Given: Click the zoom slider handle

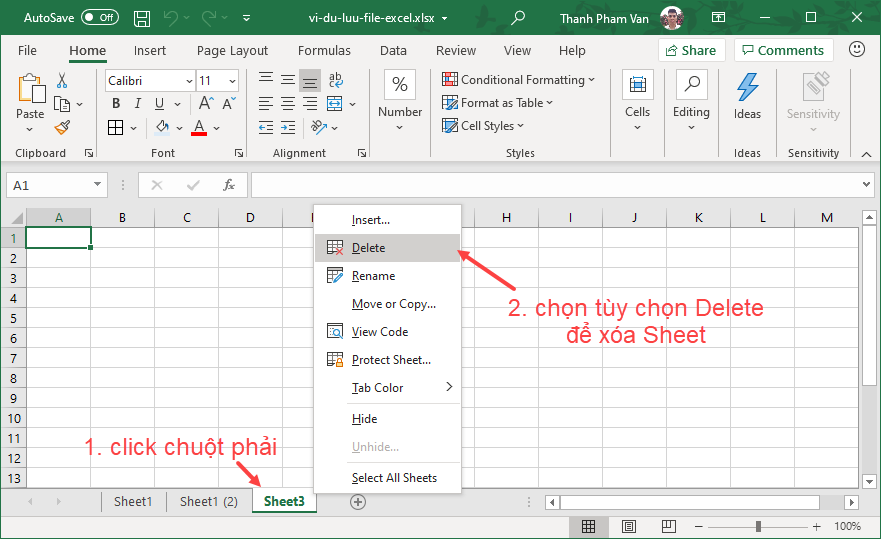Looking at the screenshot, I should [758, 527].
